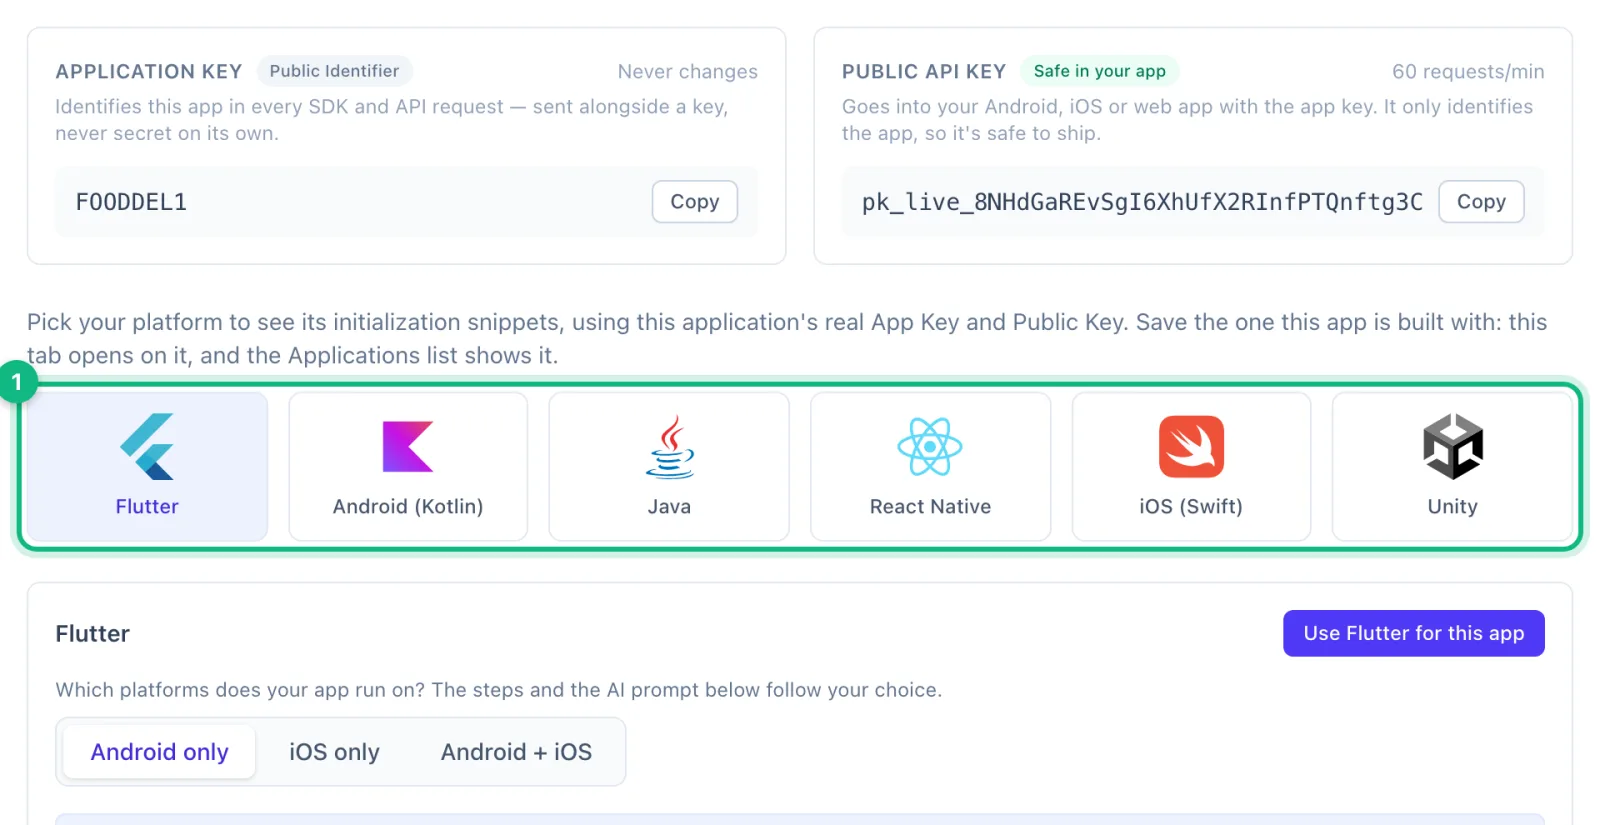Click the Flutter section heading

[93, 634]
